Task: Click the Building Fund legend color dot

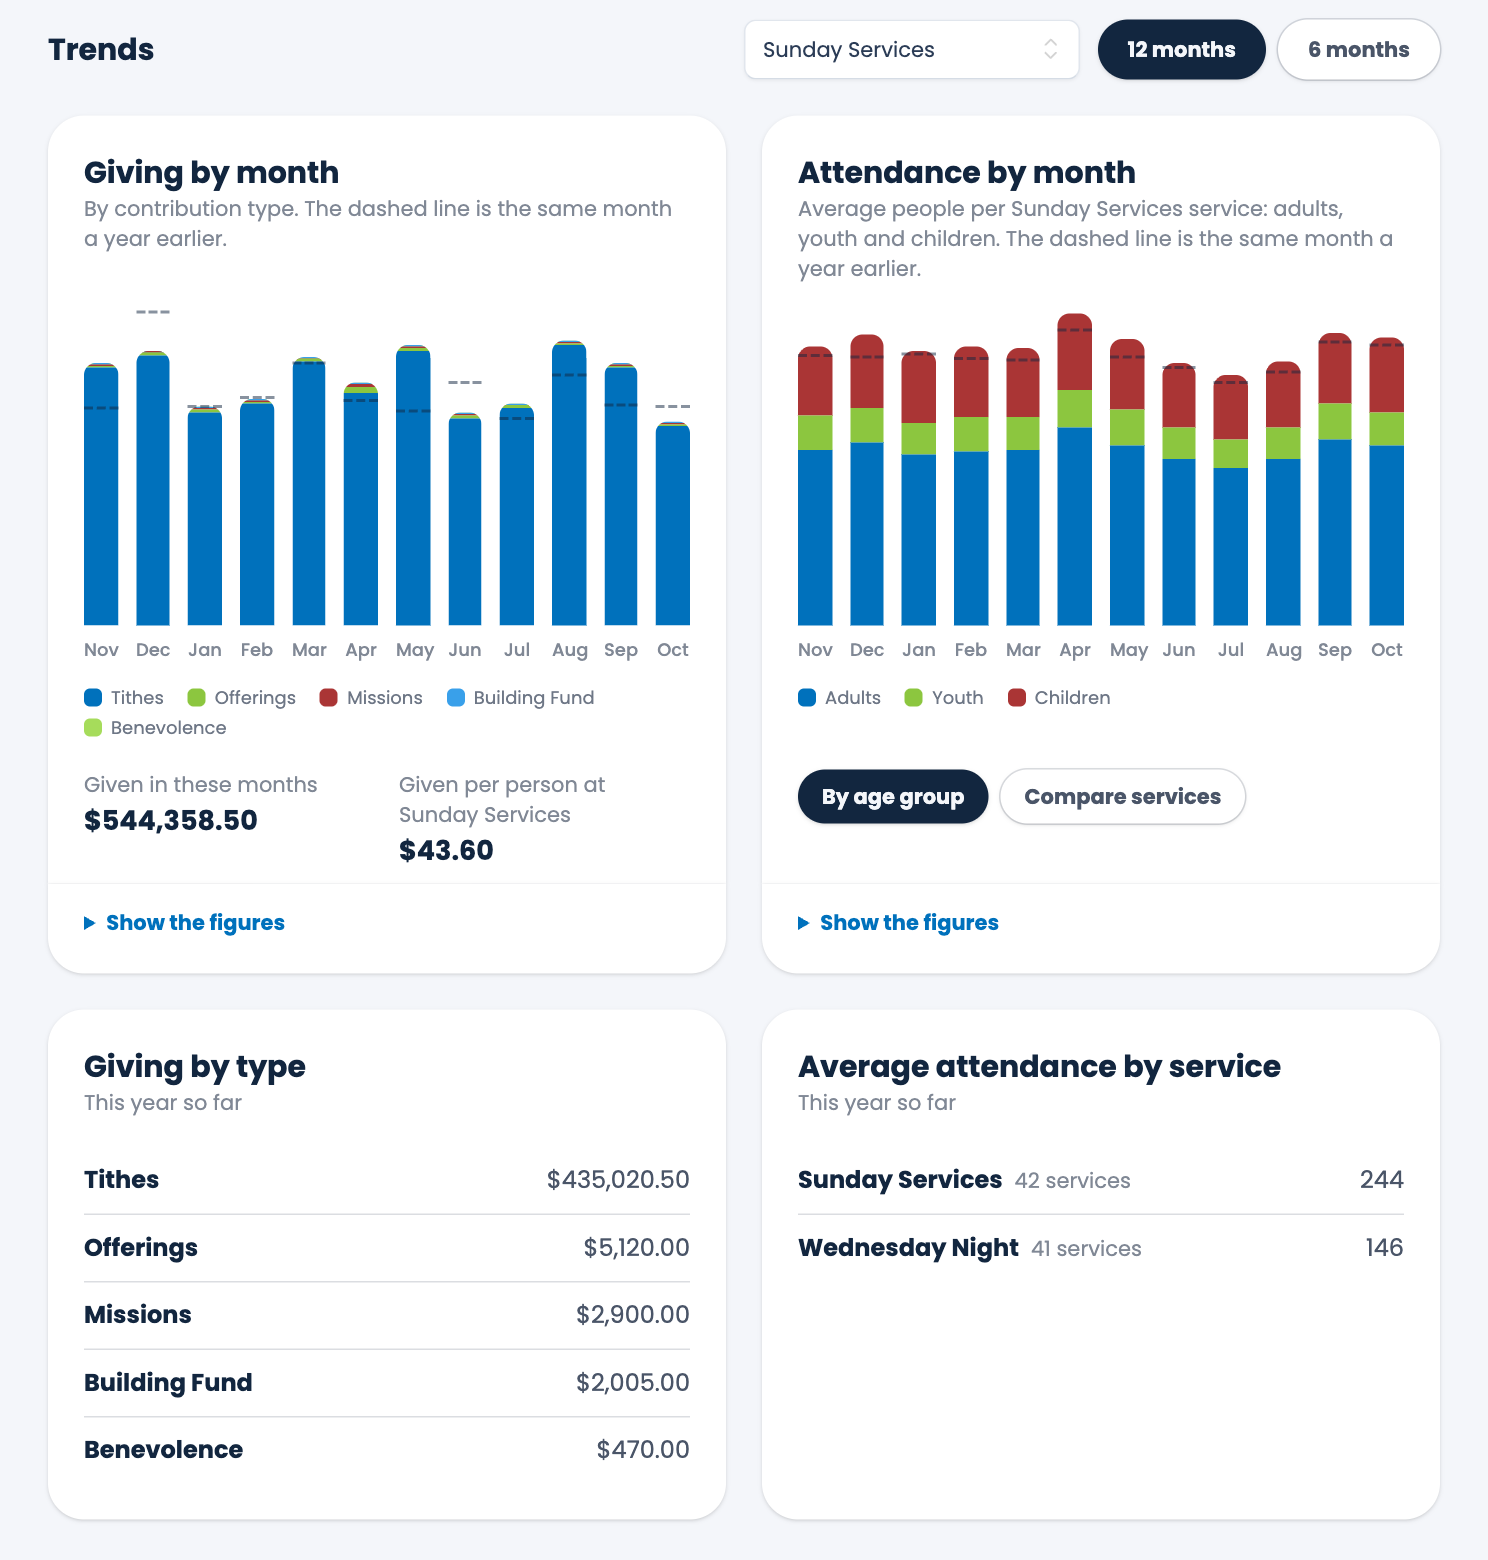Action: [456, 698]
